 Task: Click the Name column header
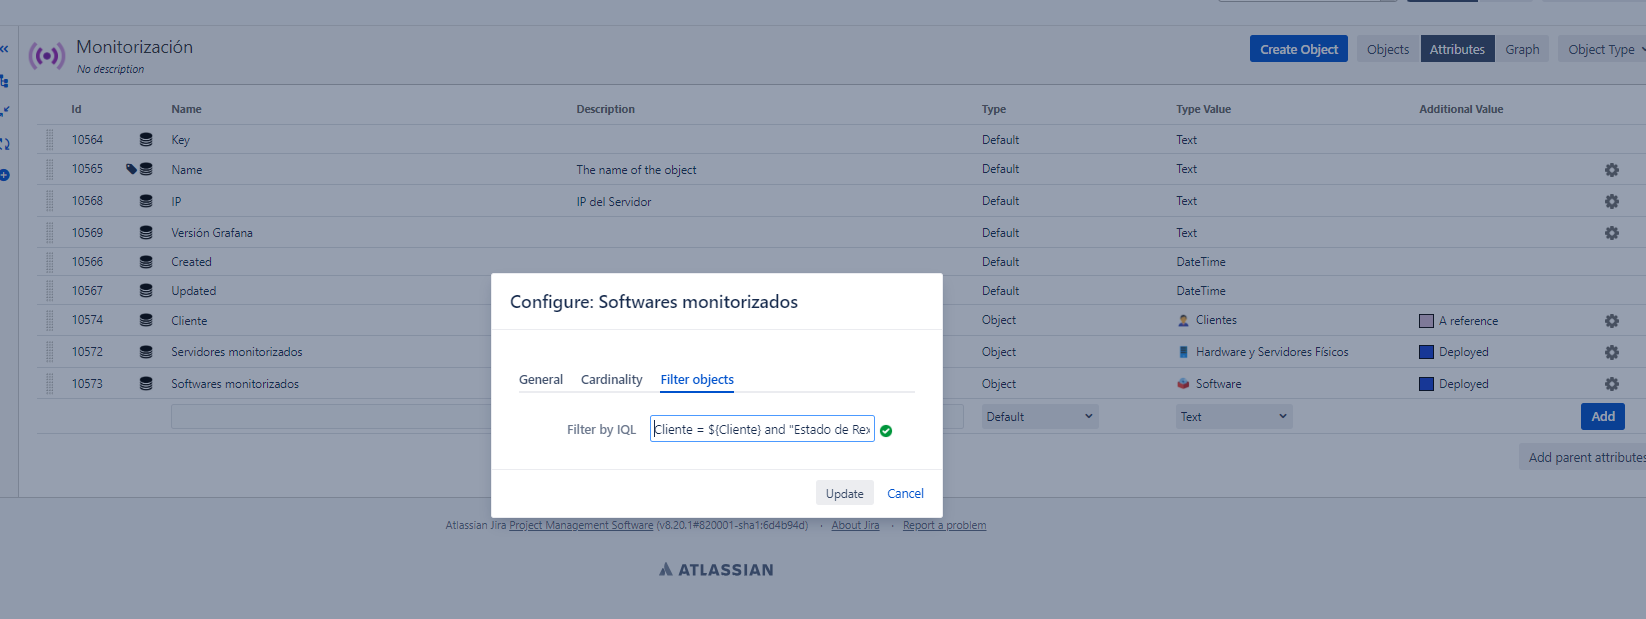coord(186,109)
